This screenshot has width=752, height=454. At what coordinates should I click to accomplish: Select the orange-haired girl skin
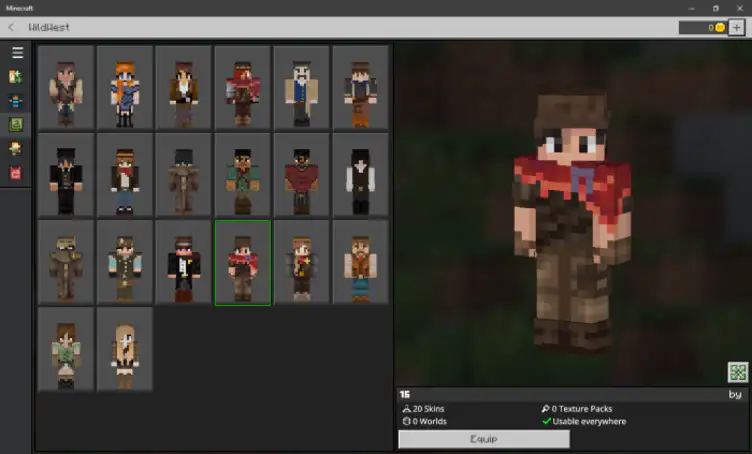click(125, 88)
